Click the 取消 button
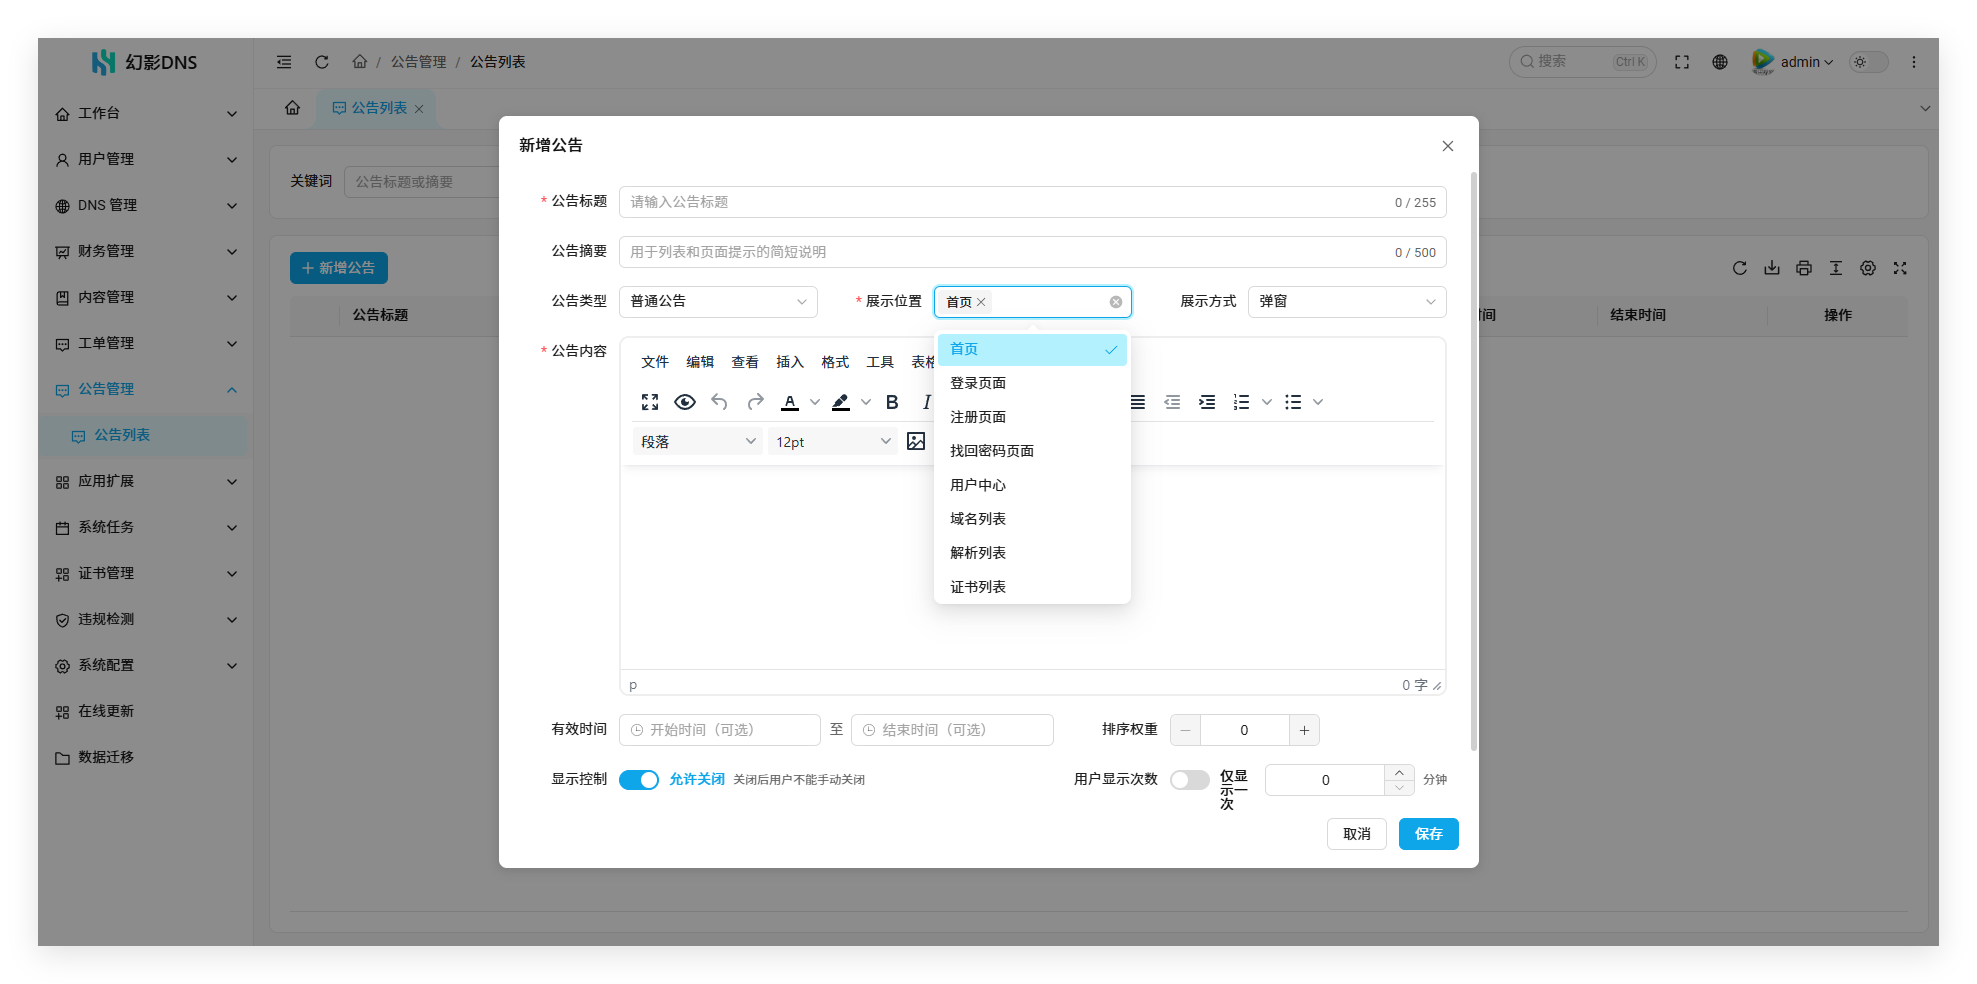Image resolution: width=1977 pixels, height=984 pixels. coord(1356,834)
